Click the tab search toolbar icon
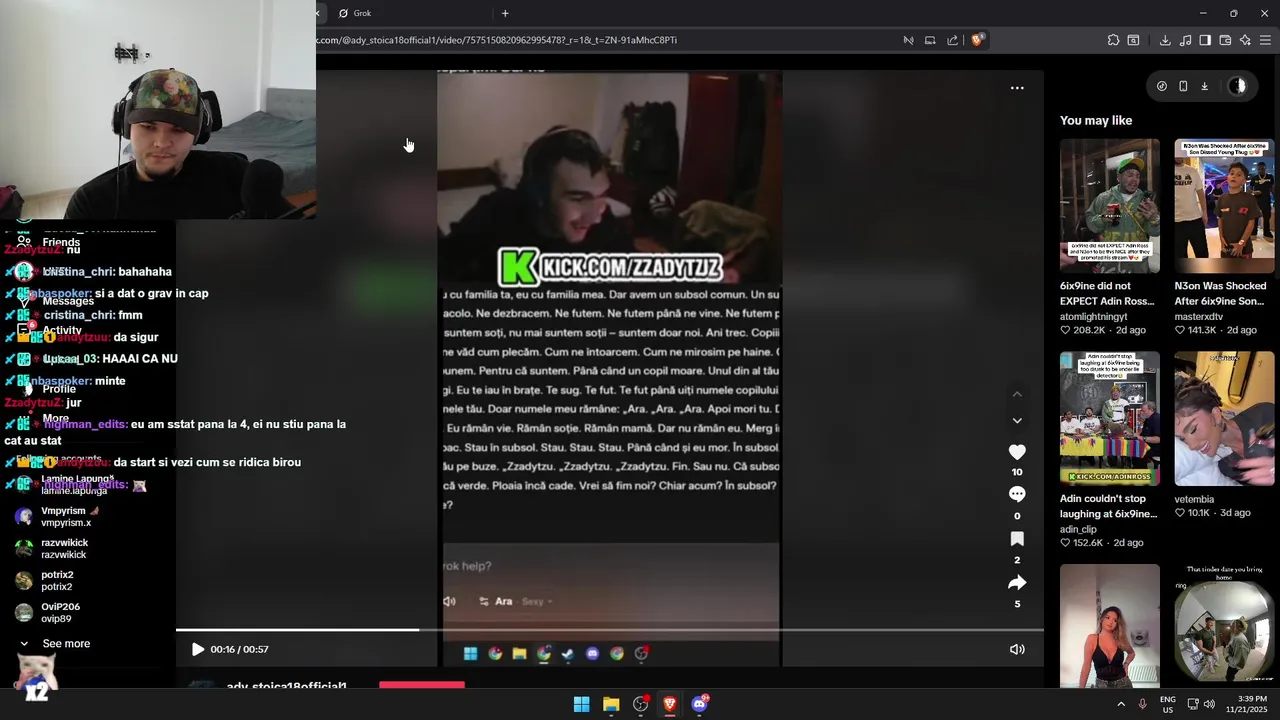Viewport: 1280px width, 720px height. pyautogui.click(x=1133, y=40)
